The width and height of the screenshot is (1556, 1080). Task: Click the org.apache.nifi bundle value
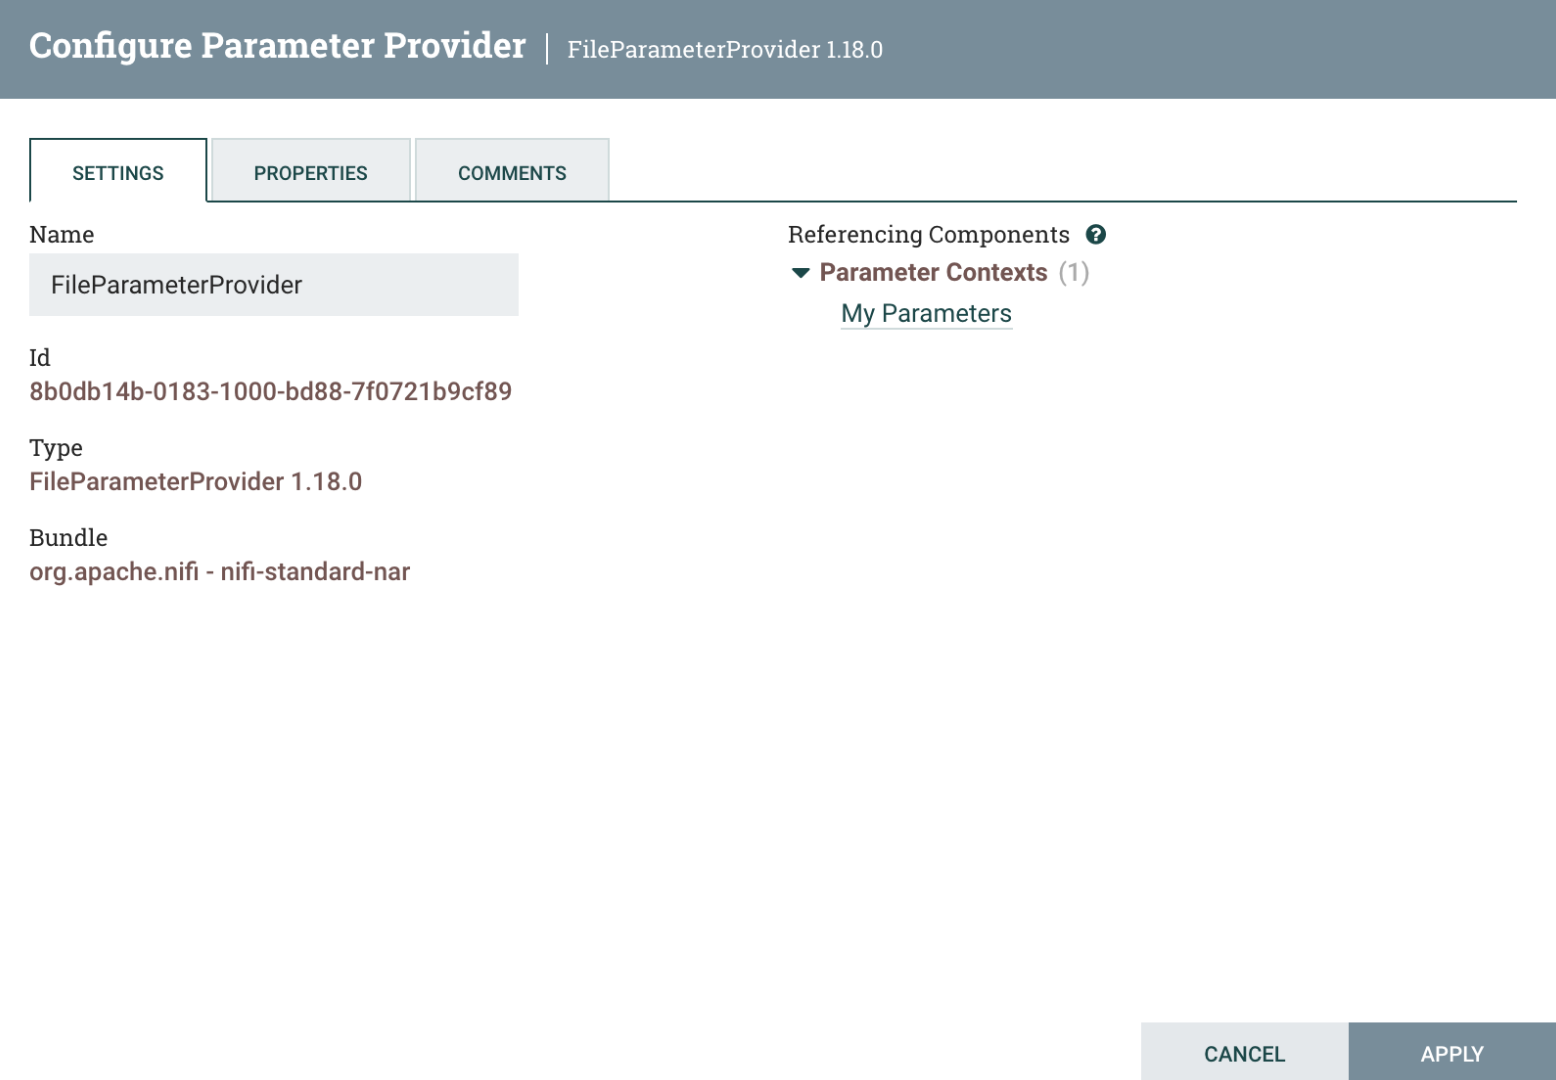219,572
